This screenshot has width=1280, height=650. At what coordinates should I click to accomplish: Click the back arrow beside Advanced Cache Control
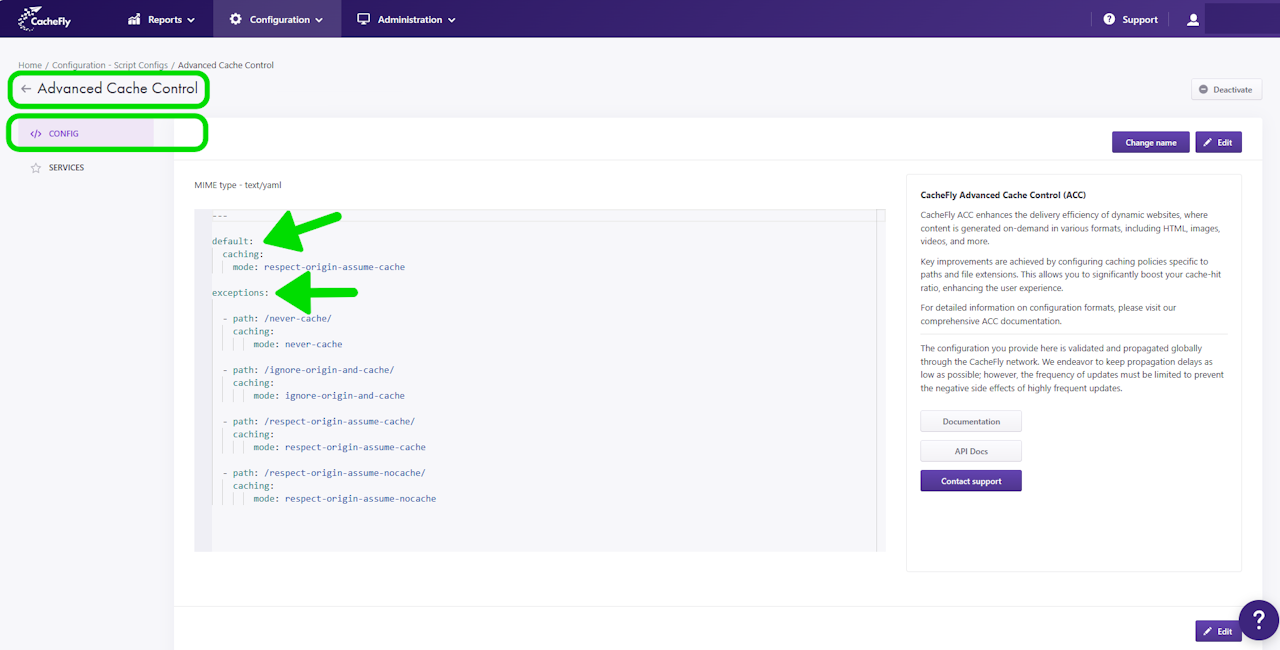[26, 89]
